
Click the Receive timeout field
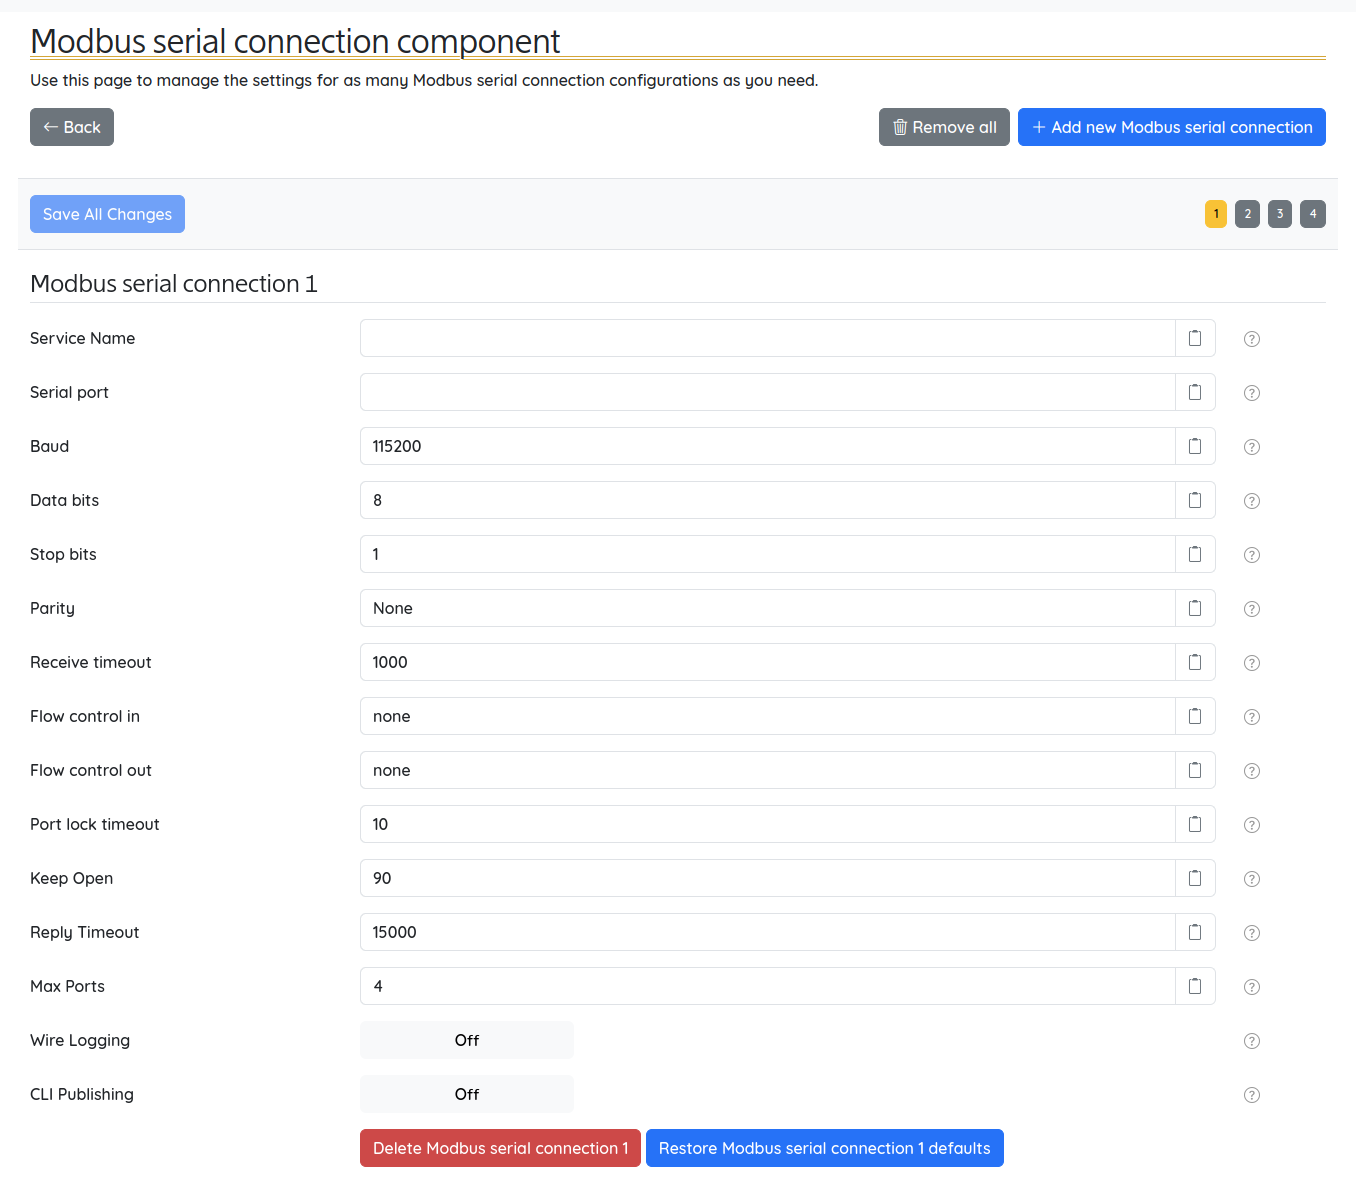tap(768, 662)
